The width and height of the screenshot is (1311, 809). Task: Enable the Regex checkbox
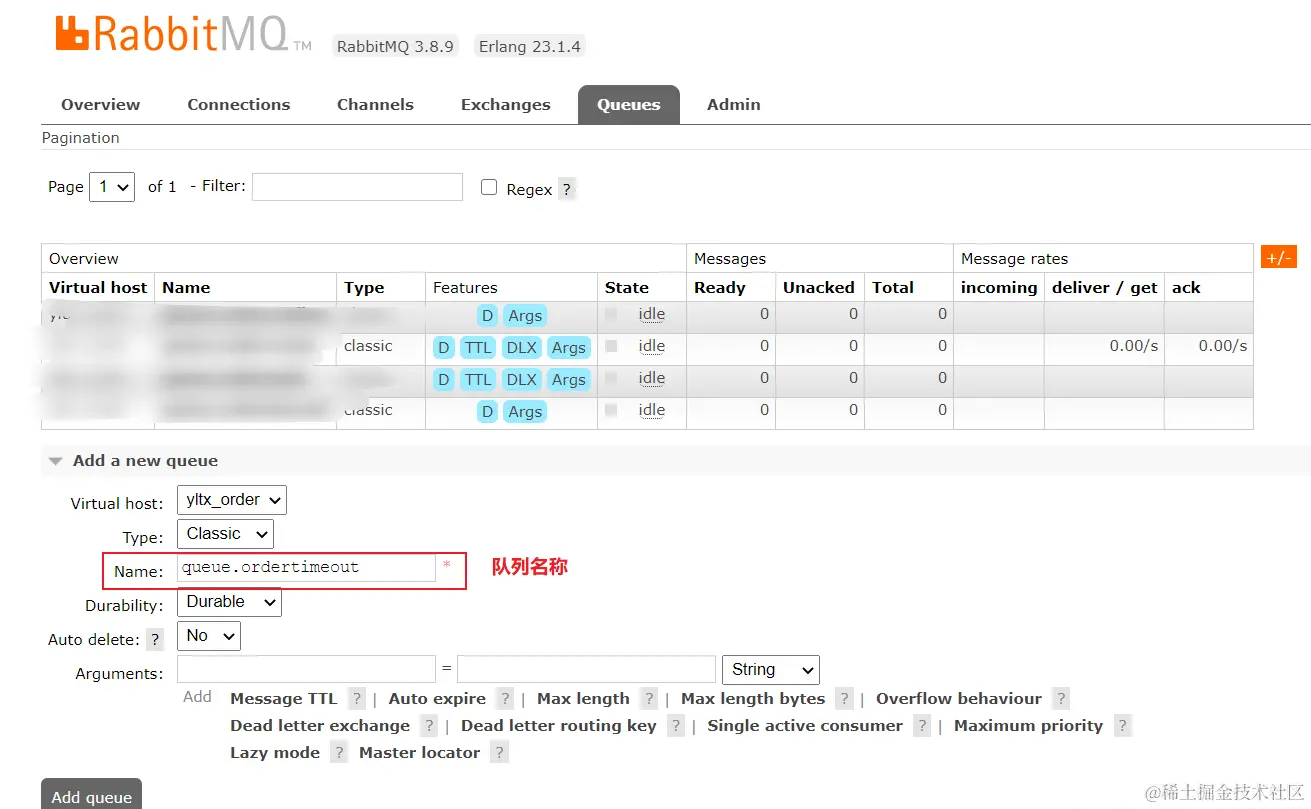coord(489,187)
